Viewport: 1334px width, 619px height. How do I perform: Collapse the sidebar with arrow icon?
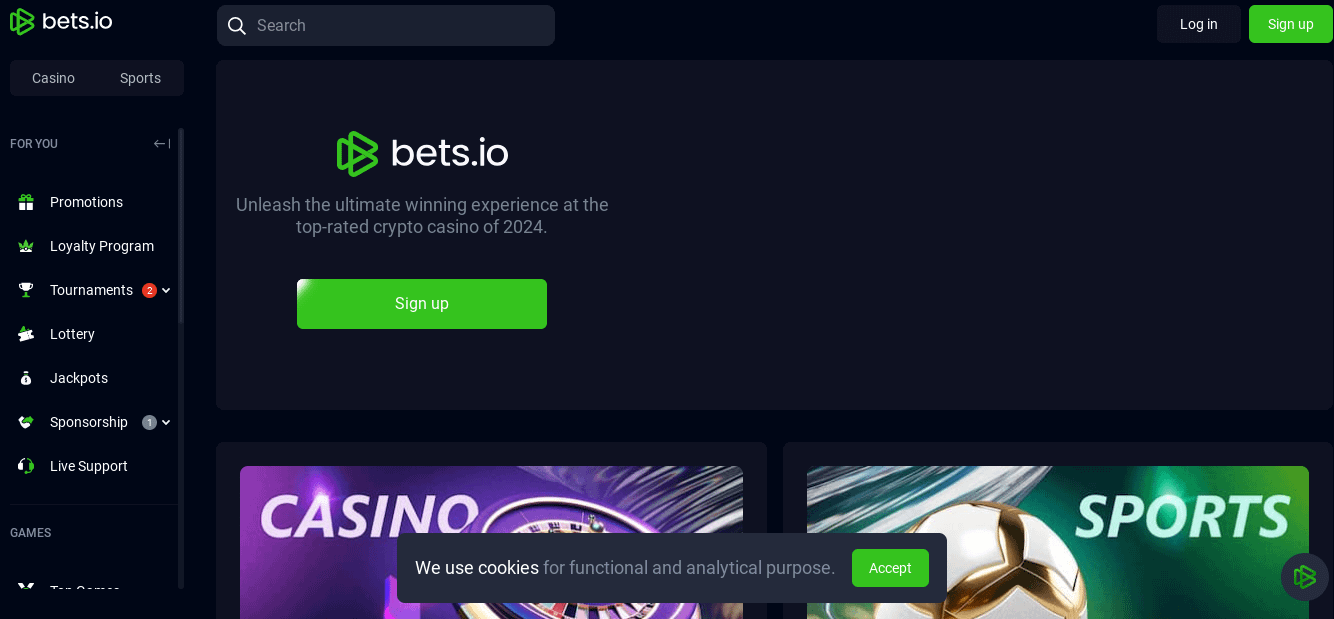tap(162, 144)
